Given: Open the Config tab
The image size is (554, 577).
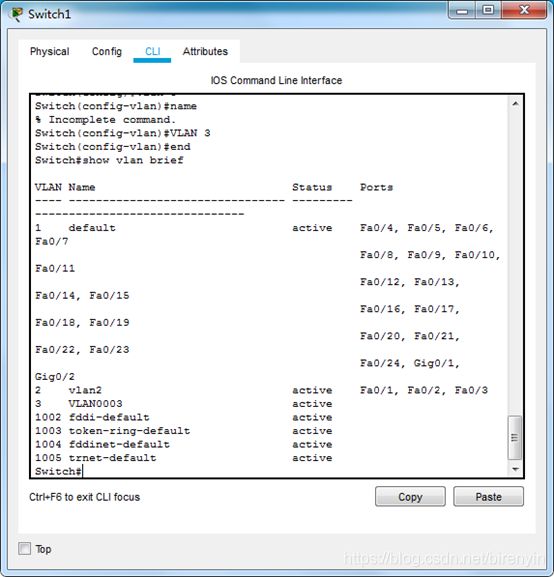Looking at the screenshot, I should click(x=107, y=52).
